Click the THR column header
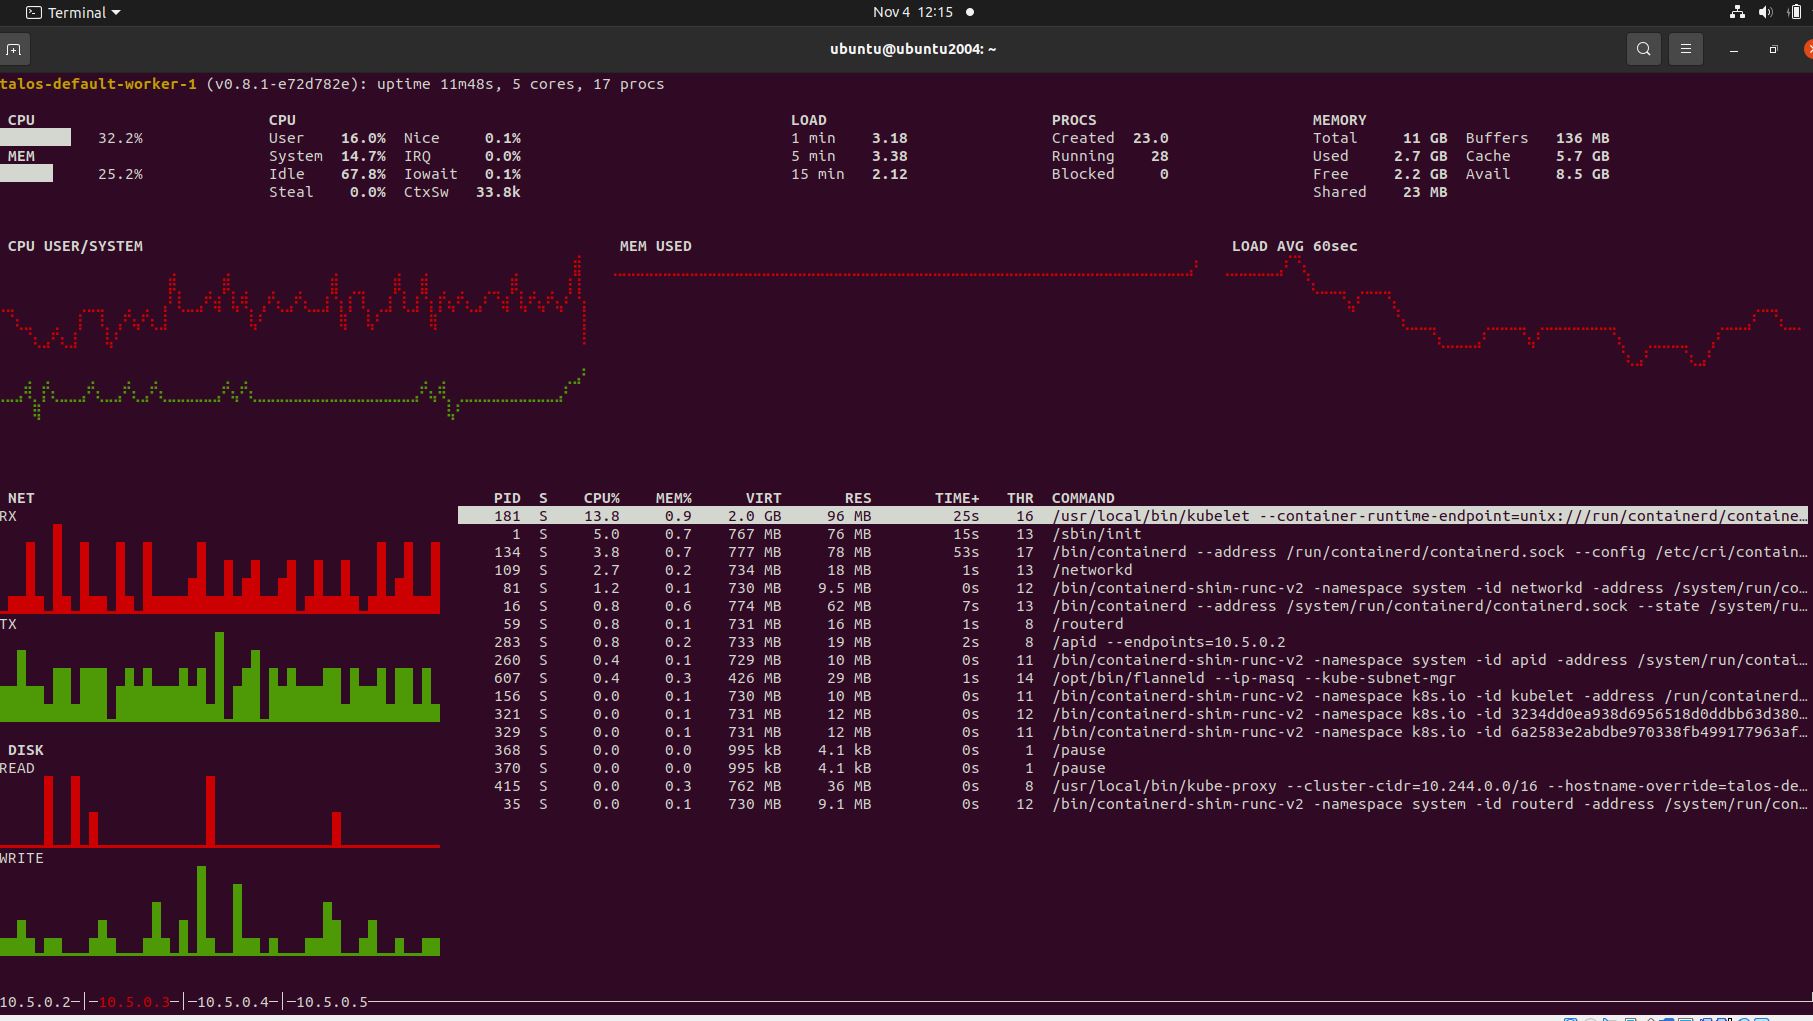The width and height of the screenshot is (1813, 1021). tap(1020, 498)
